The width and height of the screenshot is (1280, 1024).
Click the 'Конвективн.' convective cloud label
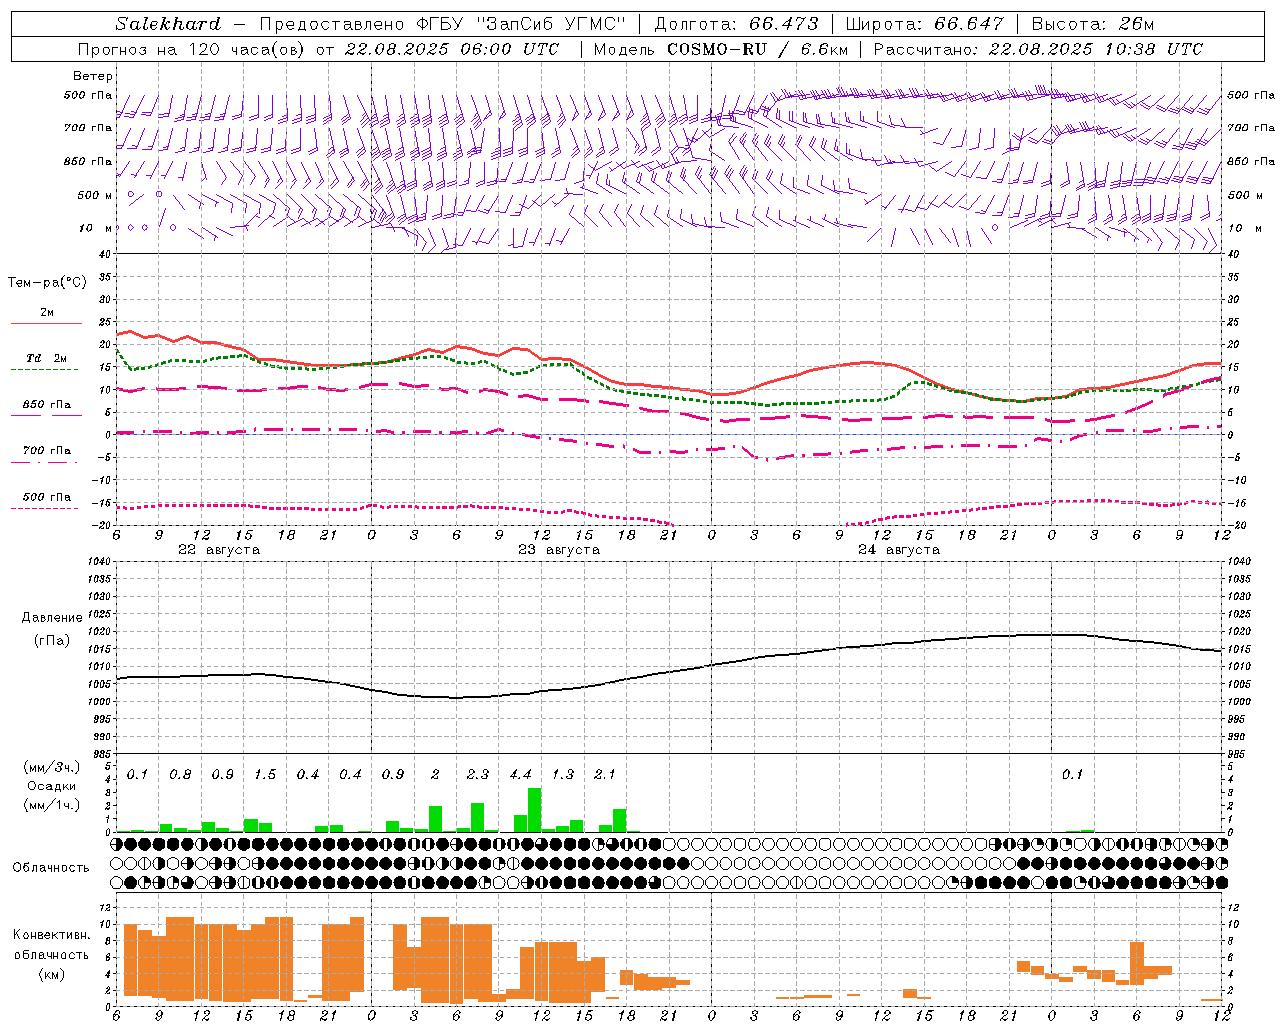(52, 935)
